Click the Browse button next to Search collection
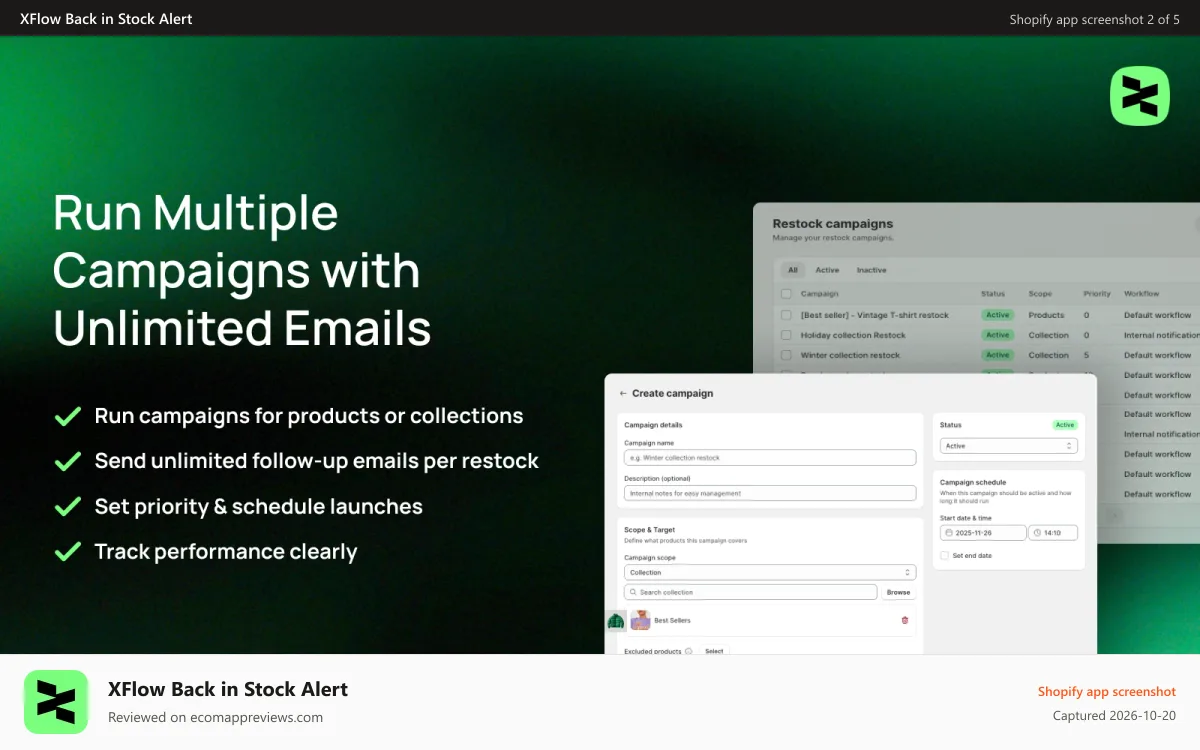The height and width of the screenshot is (750, 1200). tap(899, 592)
